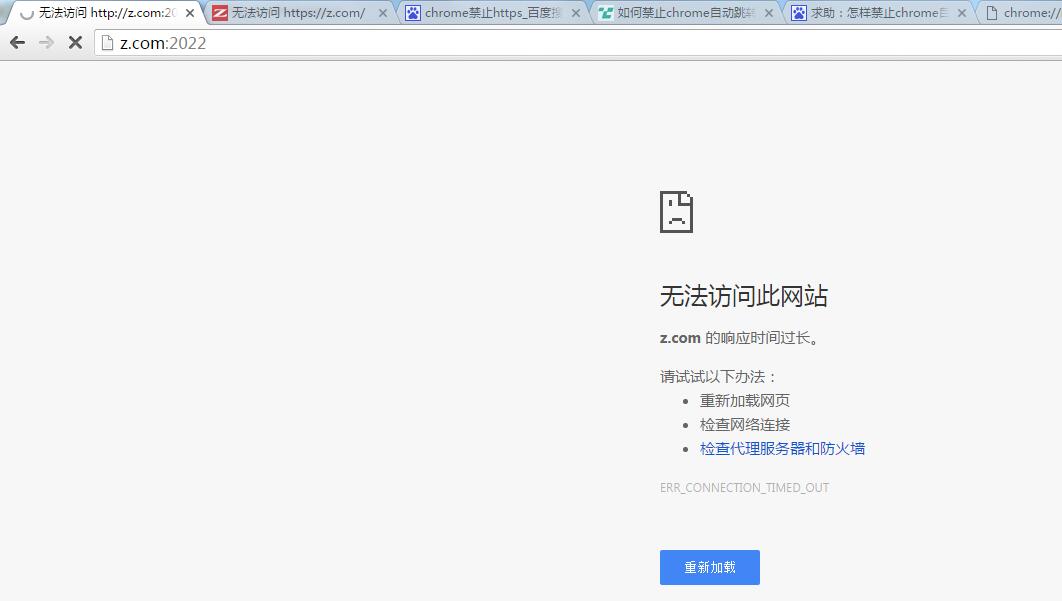This screenshot has width=1062, height=601.
Task: Go back to the previous page
Action: pyautogui.click(x=18, y=43)
